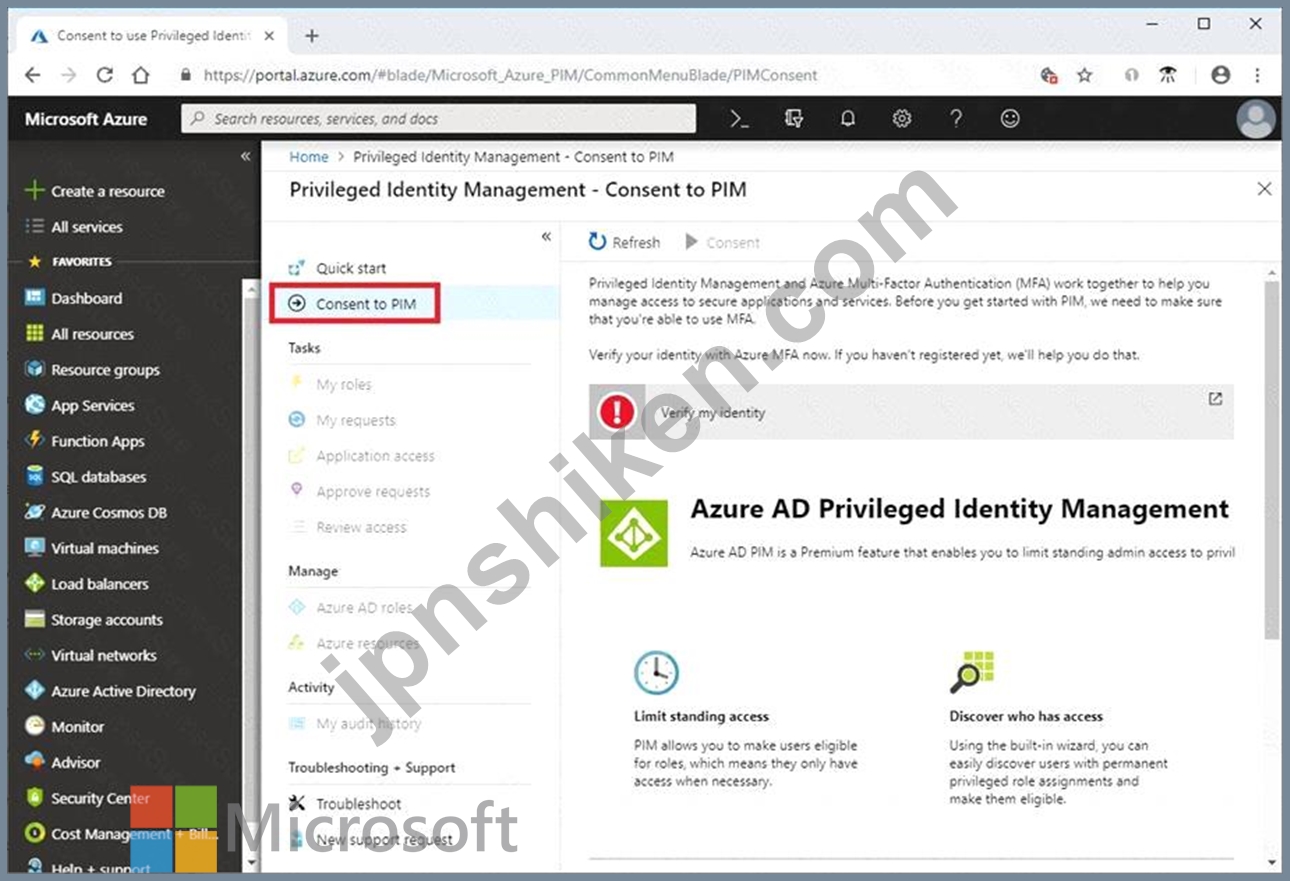Open Azure Cloud Shell icon

pos(739,119)
